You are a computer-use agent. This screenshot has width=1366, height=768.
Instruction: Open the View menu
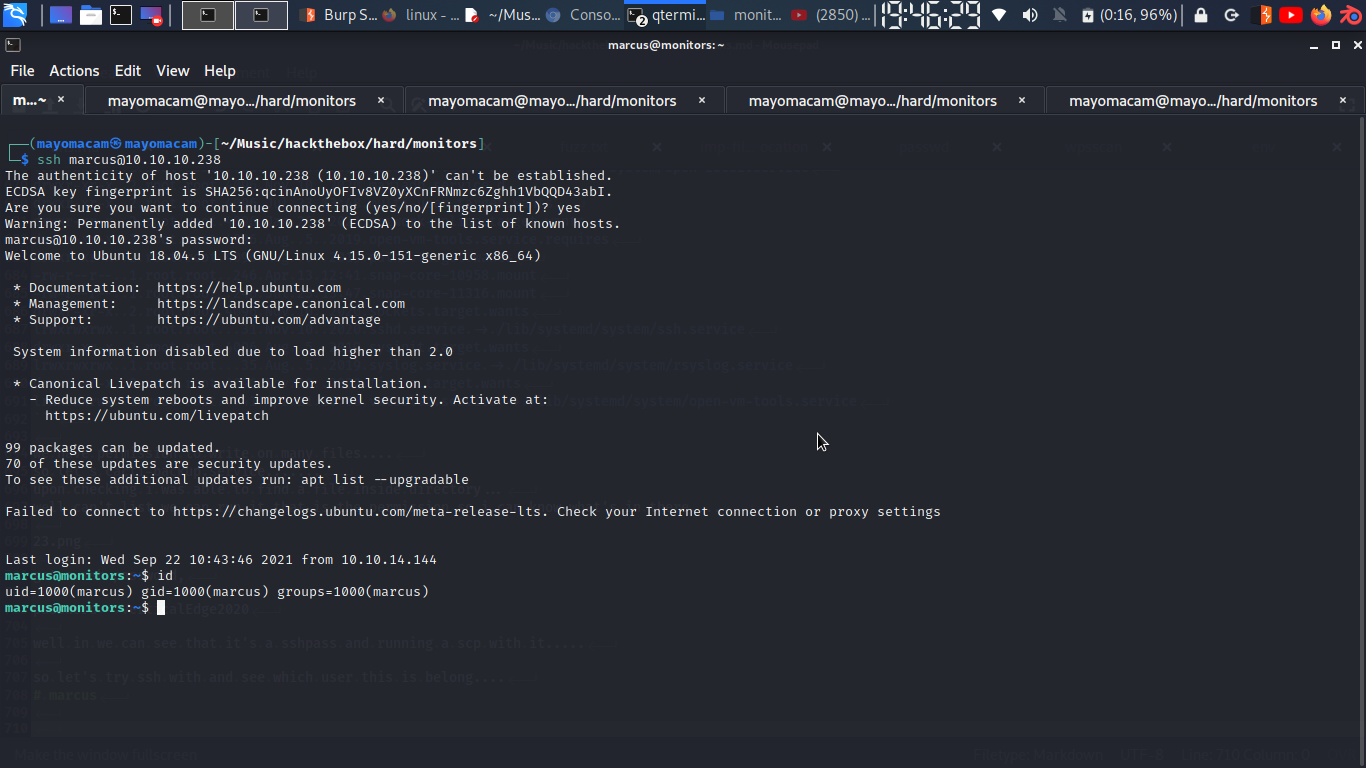[172, 71]
